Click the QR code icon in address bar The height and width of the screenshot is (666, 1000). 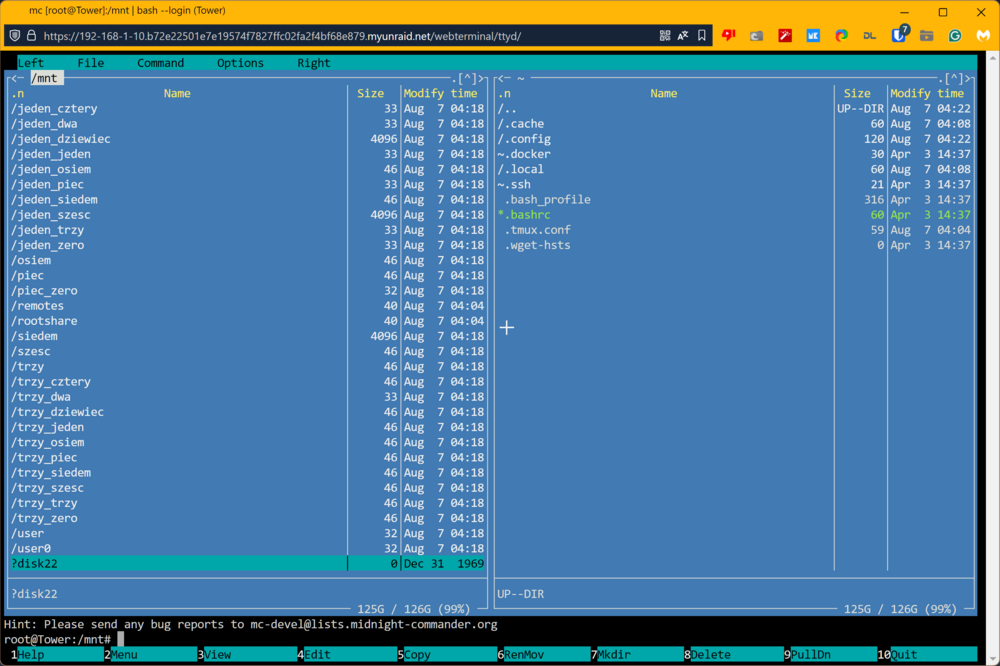tap(665, 36)
